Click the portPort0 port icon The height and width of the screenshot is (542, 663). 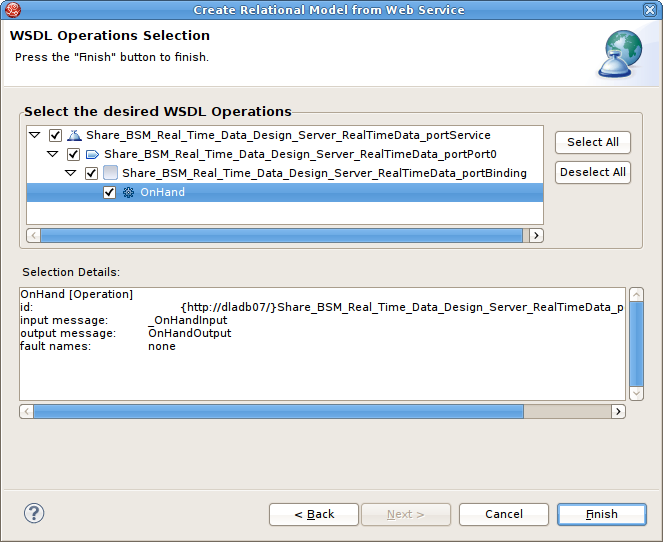click(92, 154)
